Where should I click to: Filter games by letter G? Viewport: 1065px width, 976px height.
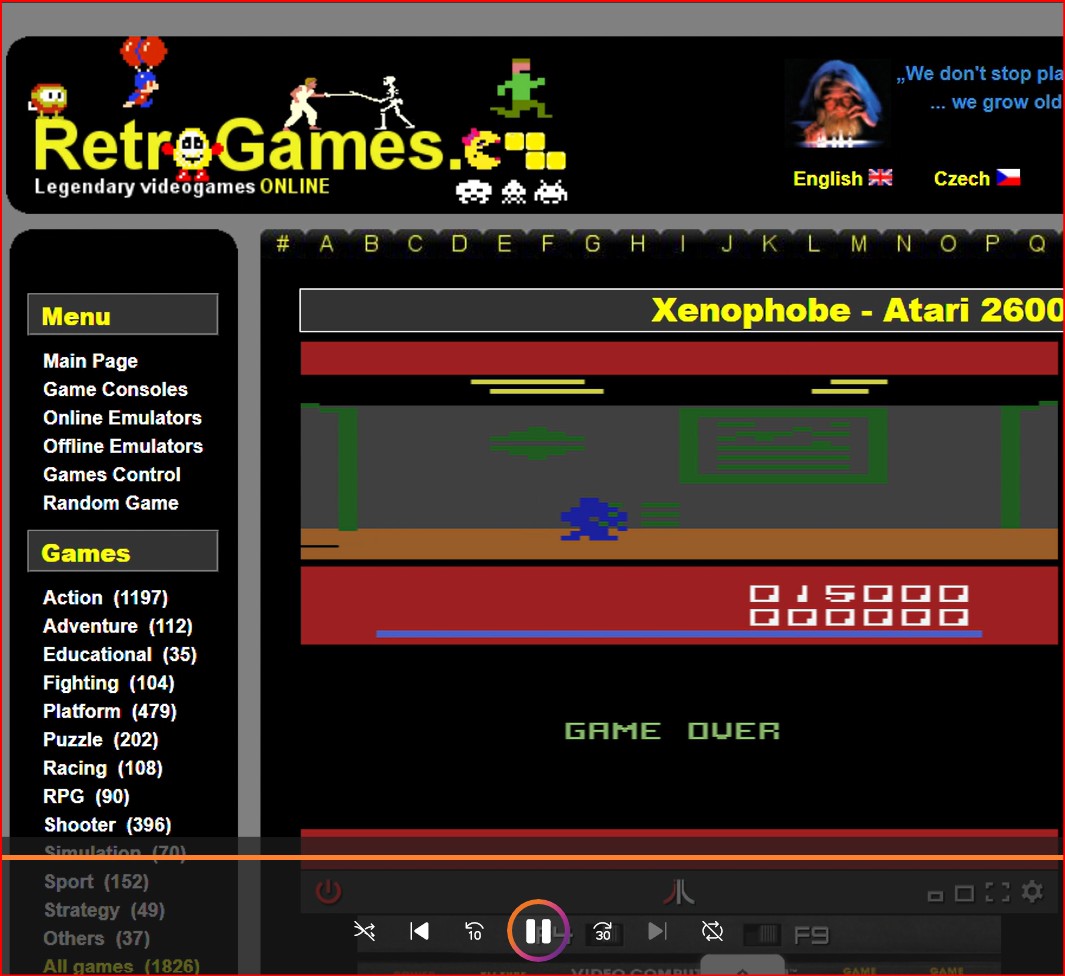point(593,244)
